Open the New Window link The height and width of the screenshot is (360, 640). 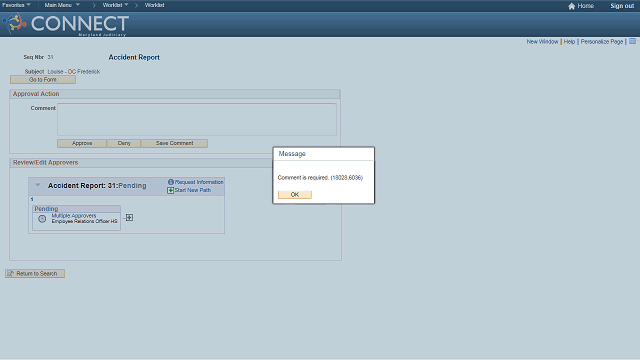click(542, 42)
